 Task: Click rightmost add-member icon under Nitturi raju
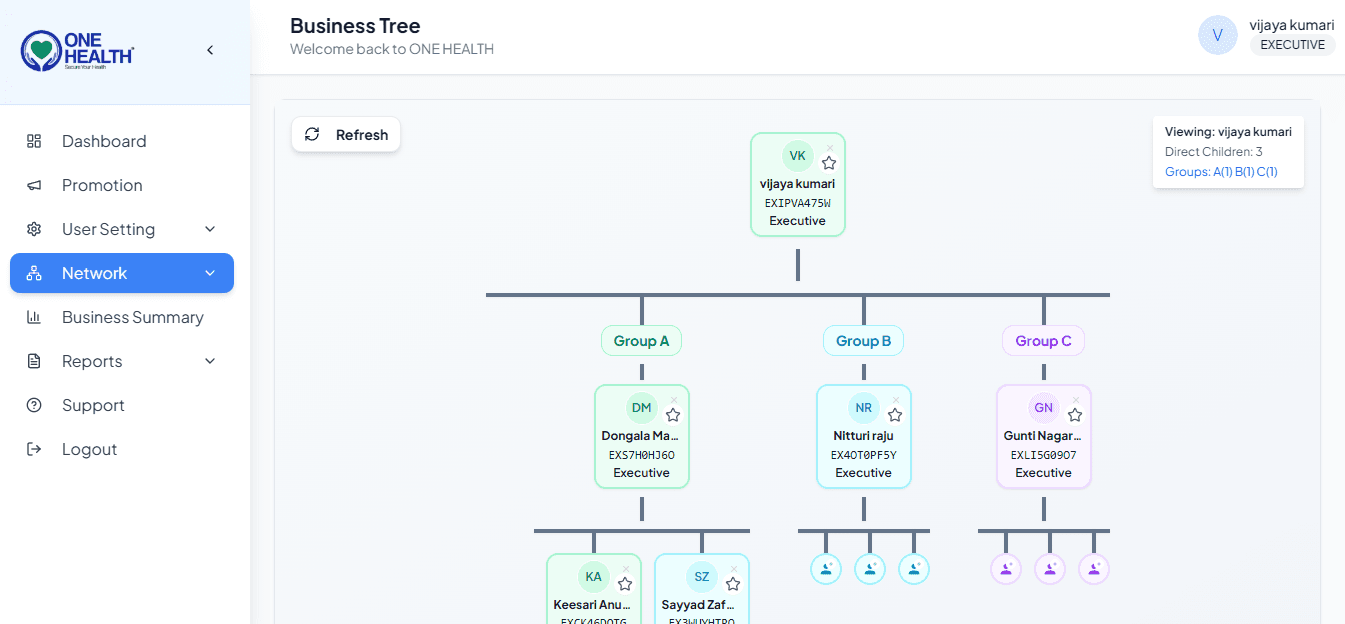pos(914,569)
